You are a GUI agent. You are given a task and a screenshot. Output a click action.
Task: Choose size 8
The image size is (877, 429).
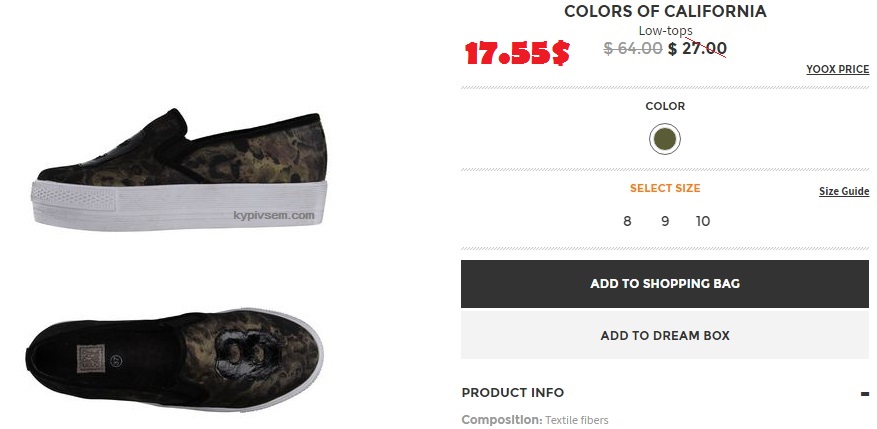pos(627,221)
